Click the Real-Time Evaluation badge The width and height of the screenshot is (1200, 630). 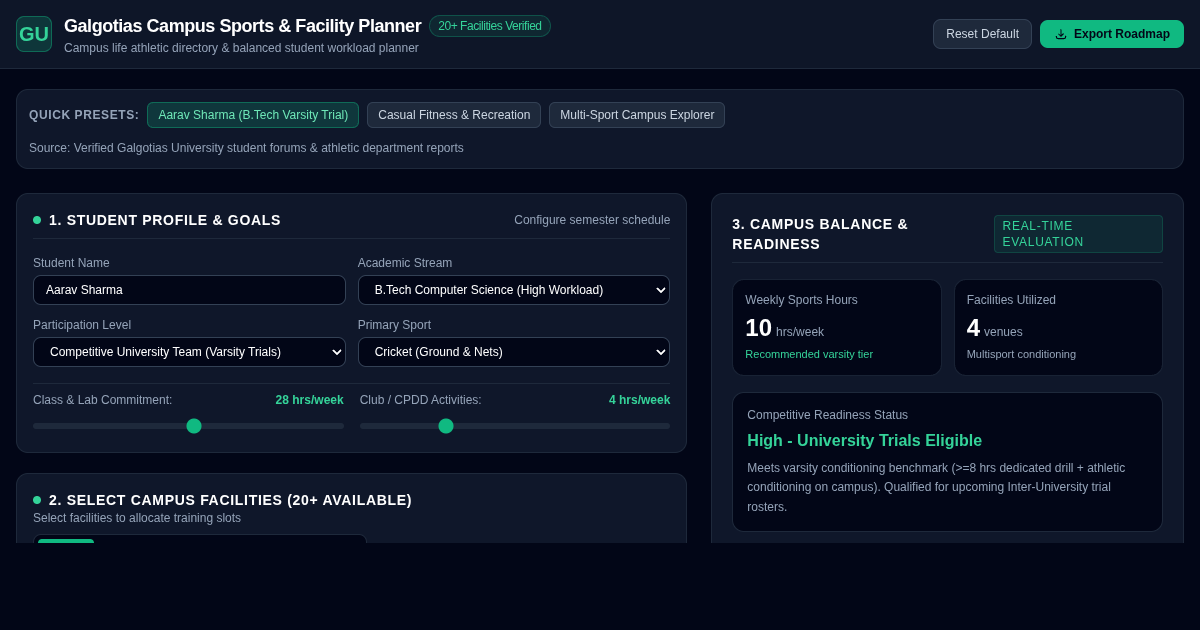pyautogui.click(x=1078, y=234)
